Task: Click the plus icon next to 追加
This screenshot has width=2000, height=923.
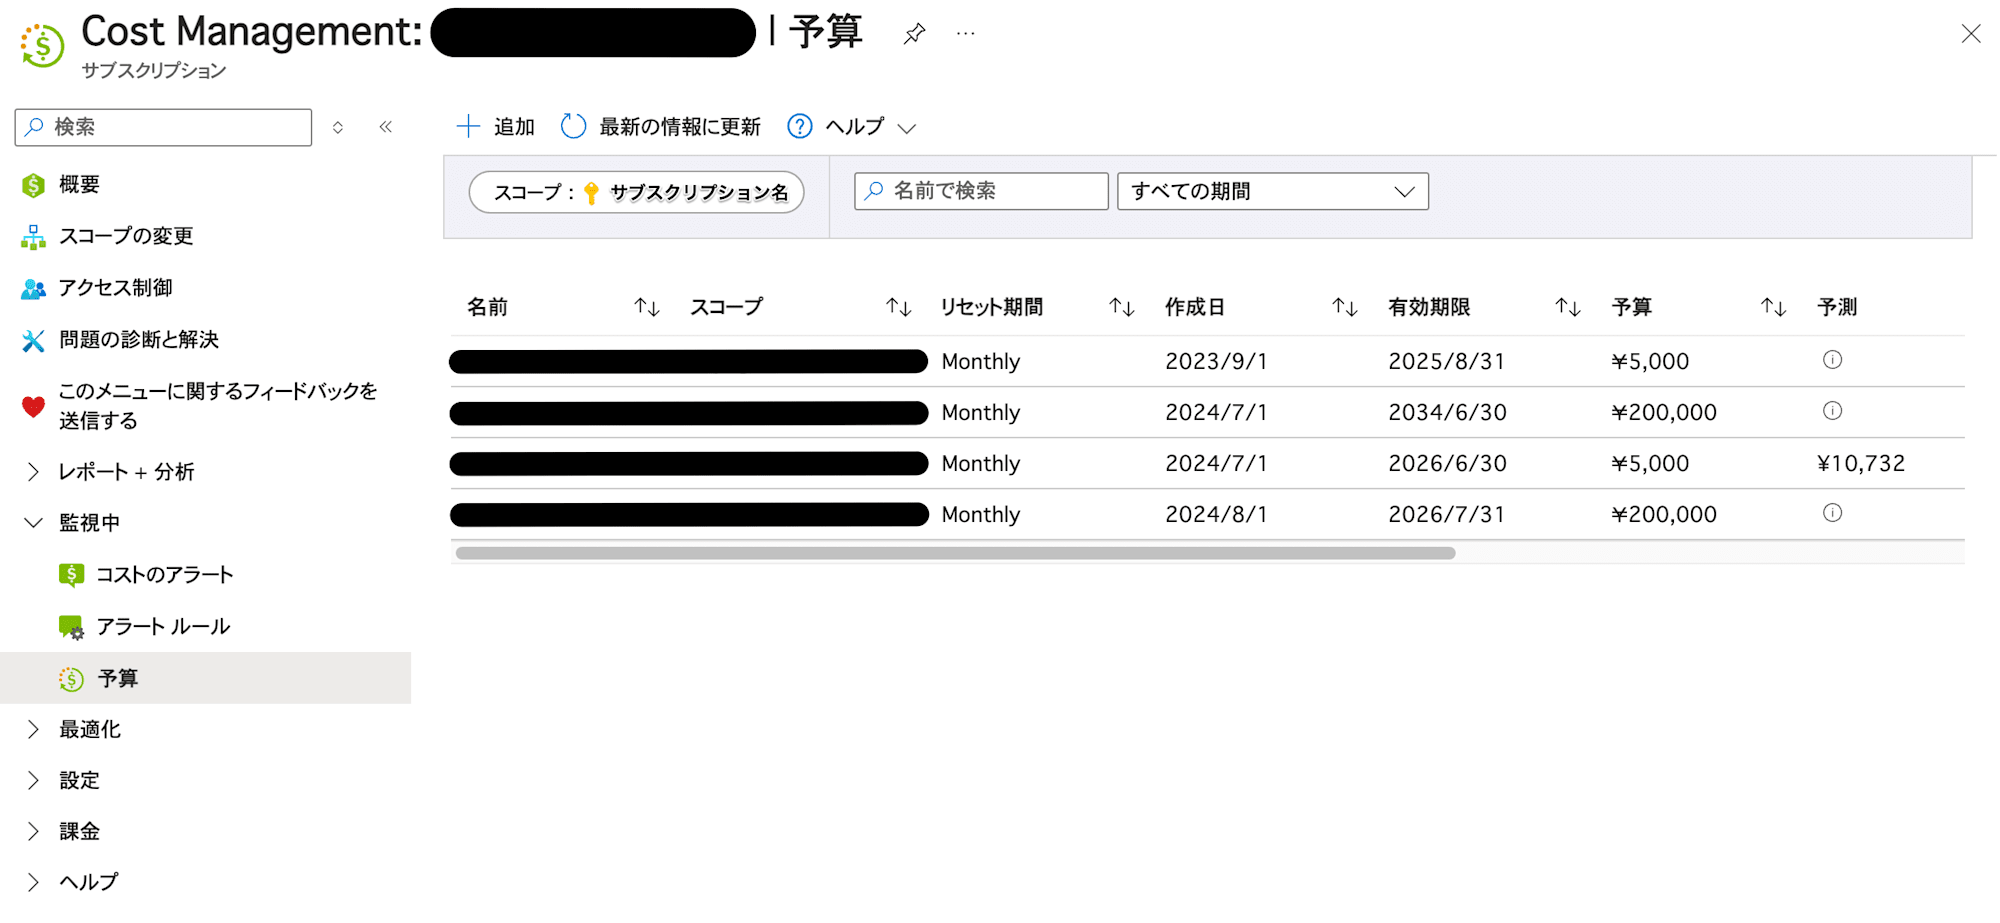Action: [468, 127]
